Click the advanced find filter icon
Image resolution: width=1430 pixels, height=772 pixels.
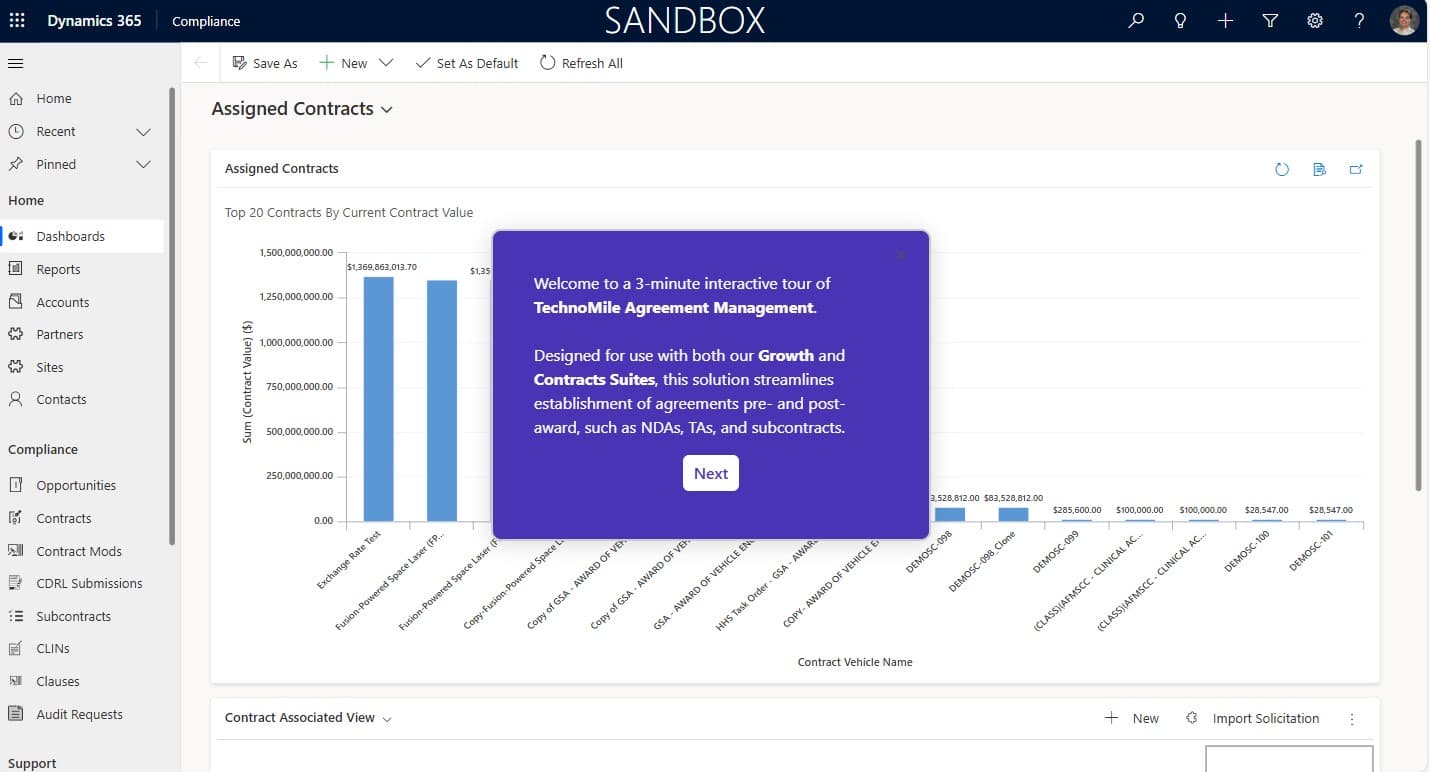point(1270,21)
